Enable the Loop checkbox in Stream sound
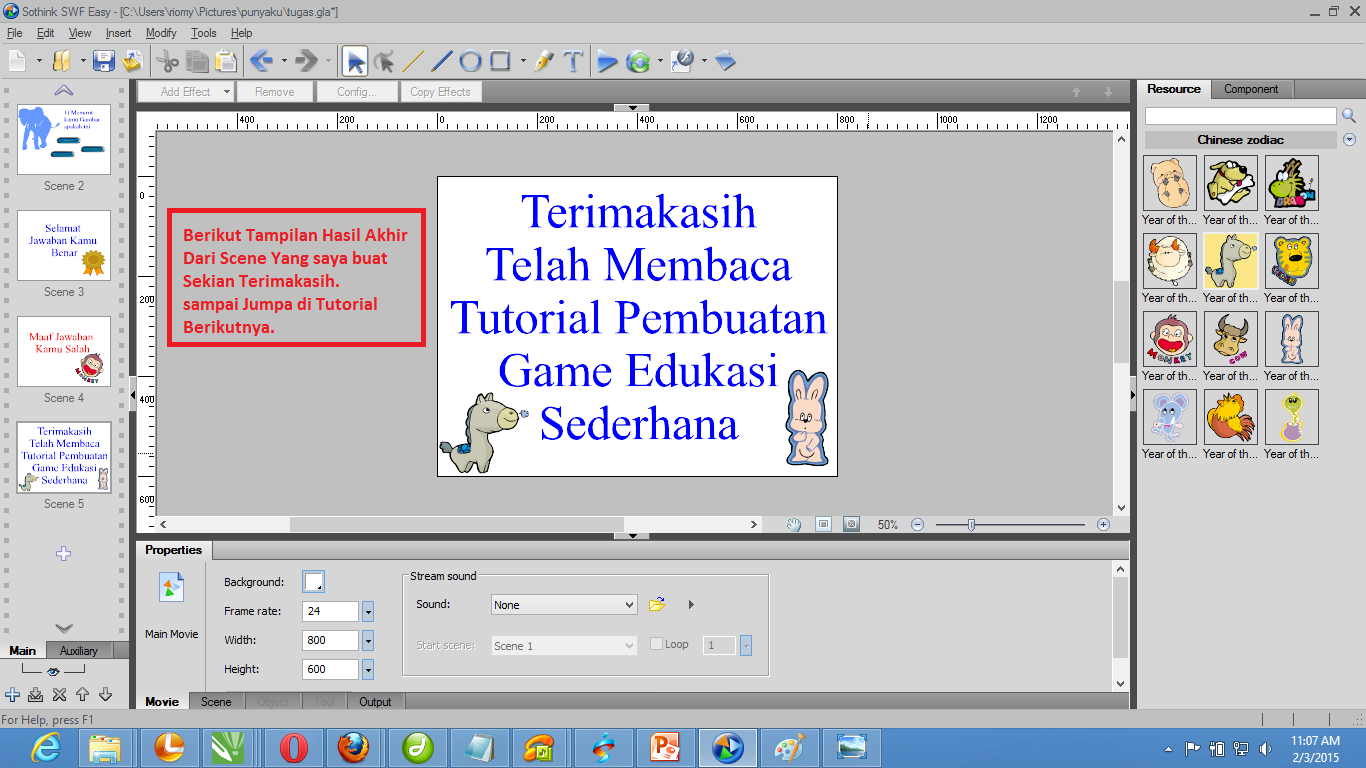Screen dimensions: 1366x768 tap(657, 644)
